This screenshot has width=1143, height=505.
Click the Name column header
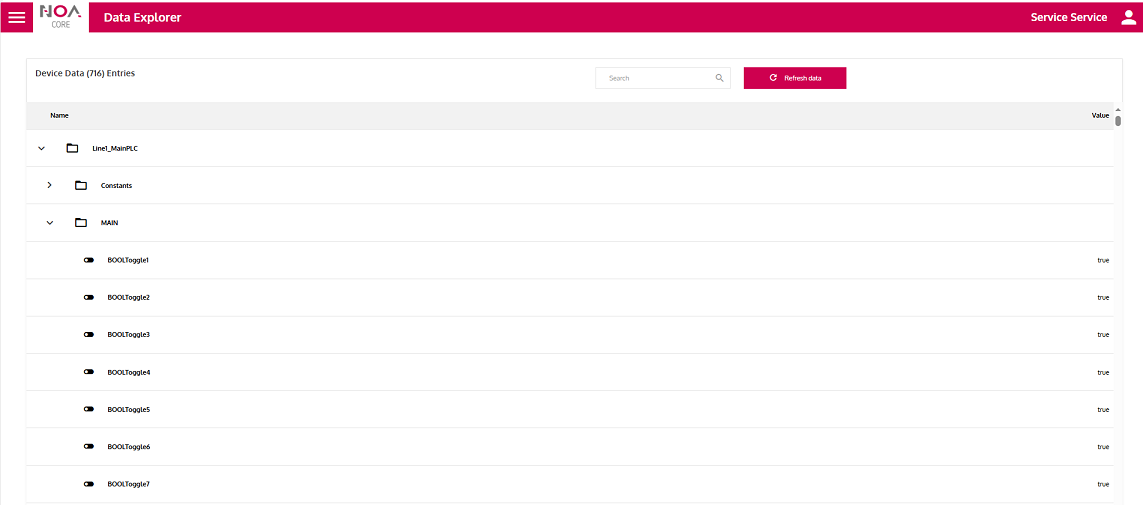(60, 116)
